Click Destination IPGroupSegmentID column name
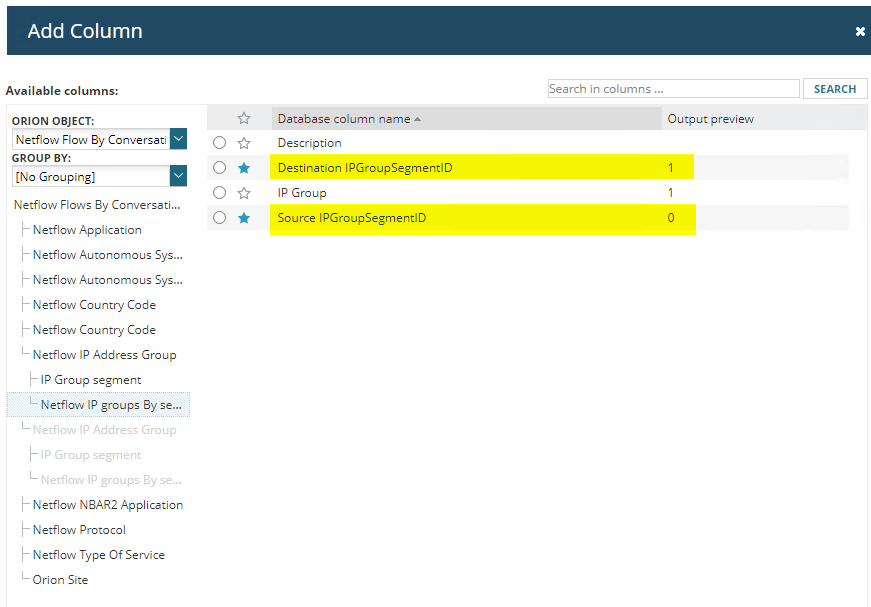This screenshot has height=607, width=871. [365, 168]
